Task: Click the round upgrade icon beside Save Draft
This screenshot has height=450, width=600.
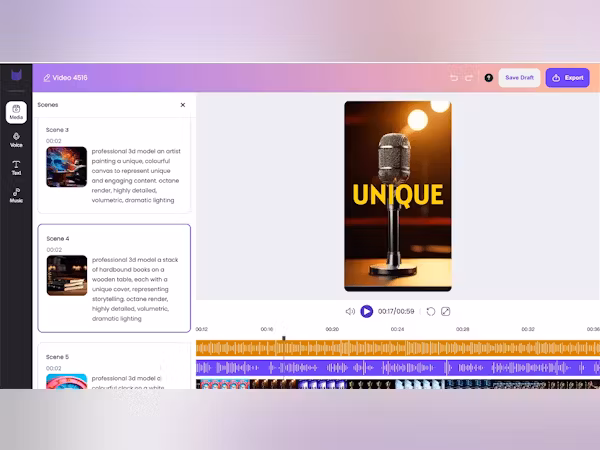Action: coord(488,77)
